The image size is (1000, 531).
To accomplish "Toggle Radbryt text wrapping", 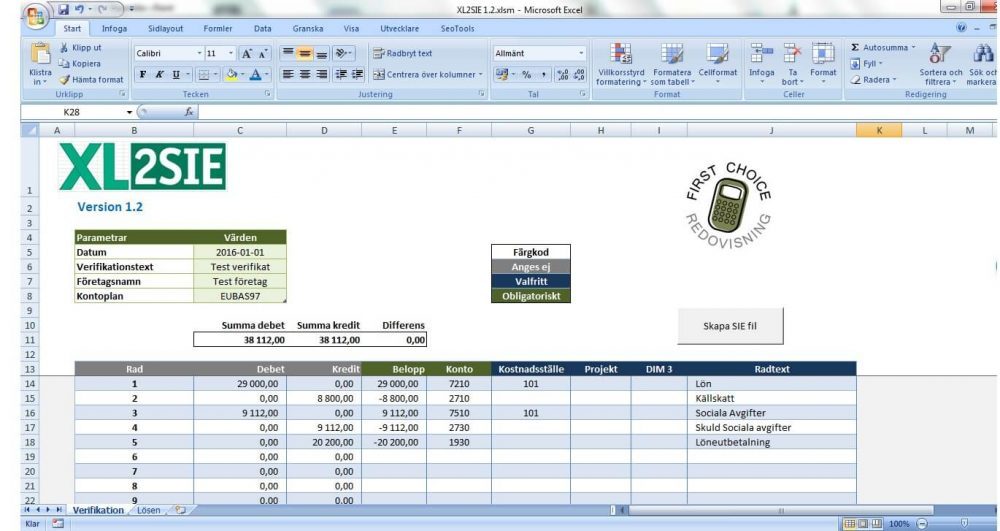I will click(x=403, y=54).
